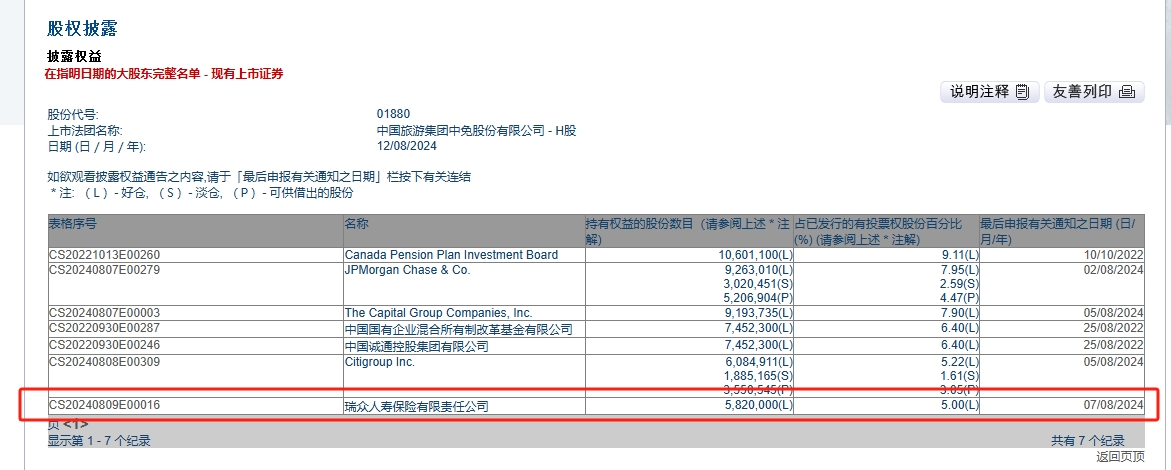
Task: Open the 返回页顶 link
Action: 1119,457
